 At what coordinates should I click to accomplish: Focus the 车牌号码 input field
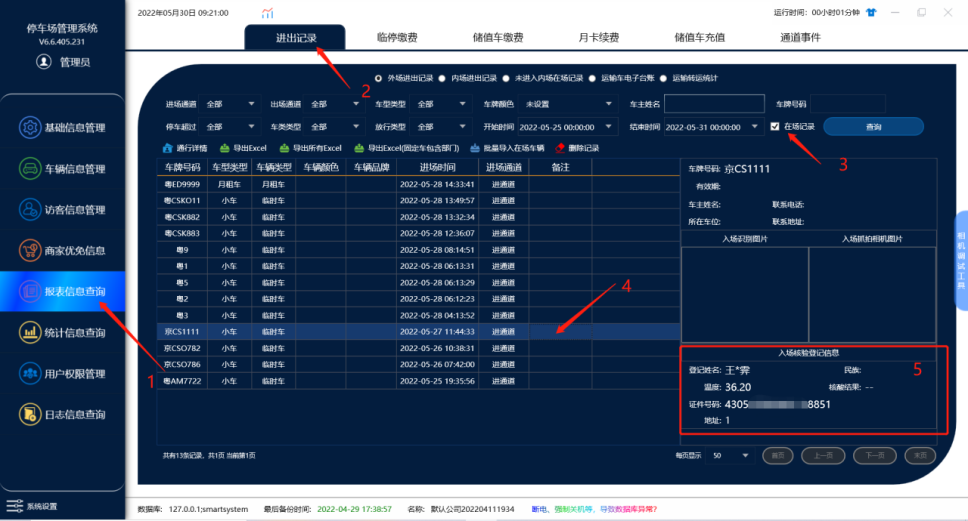click(x=848, y=104)
